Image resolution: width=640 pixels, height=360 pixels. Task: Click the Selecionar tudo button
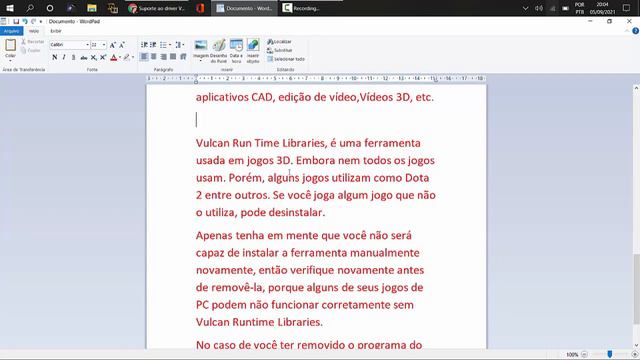point(286,59)
